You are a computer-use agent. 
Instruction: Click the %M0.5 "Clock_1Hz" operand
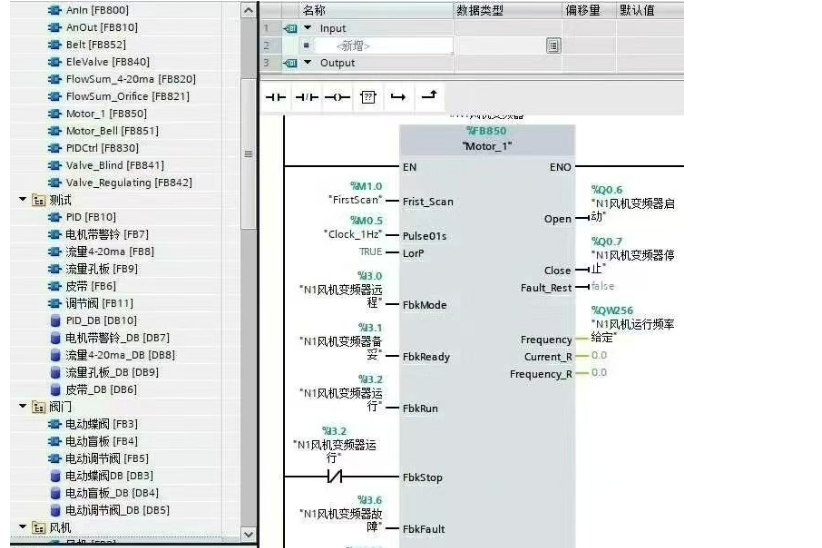[x=353, y=228]
